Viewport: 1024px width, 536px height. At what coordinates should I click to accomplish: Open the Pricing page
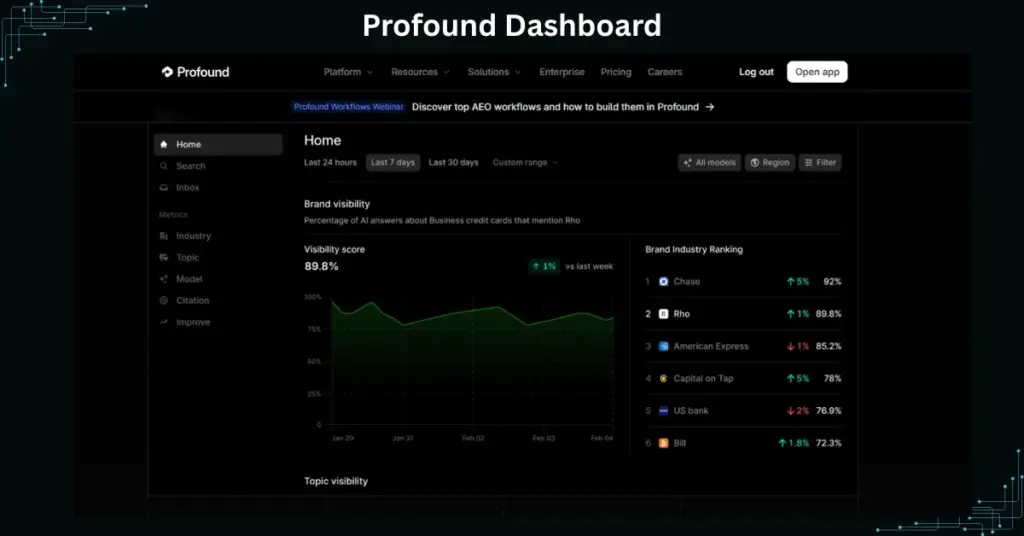[616, 72]
